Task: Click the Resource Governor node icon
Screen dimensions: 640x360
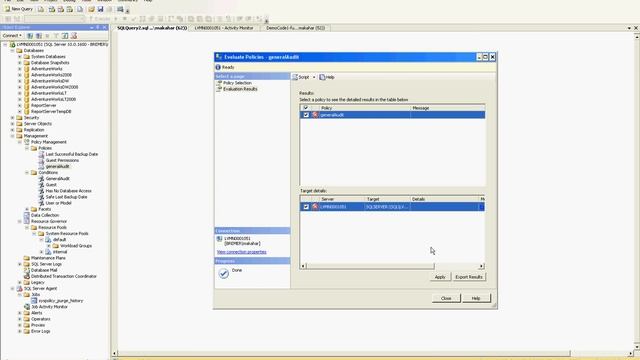Action: pos(27,221)
